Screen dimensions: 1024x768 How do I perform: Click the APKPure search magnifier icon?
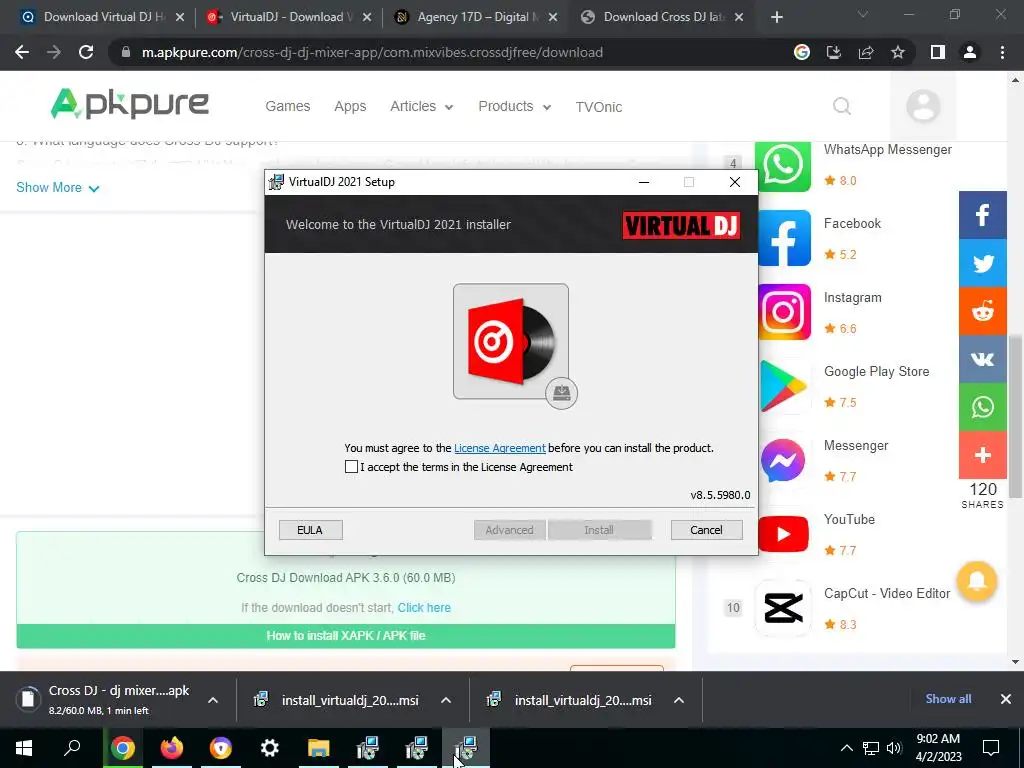(x=842, y=106)
